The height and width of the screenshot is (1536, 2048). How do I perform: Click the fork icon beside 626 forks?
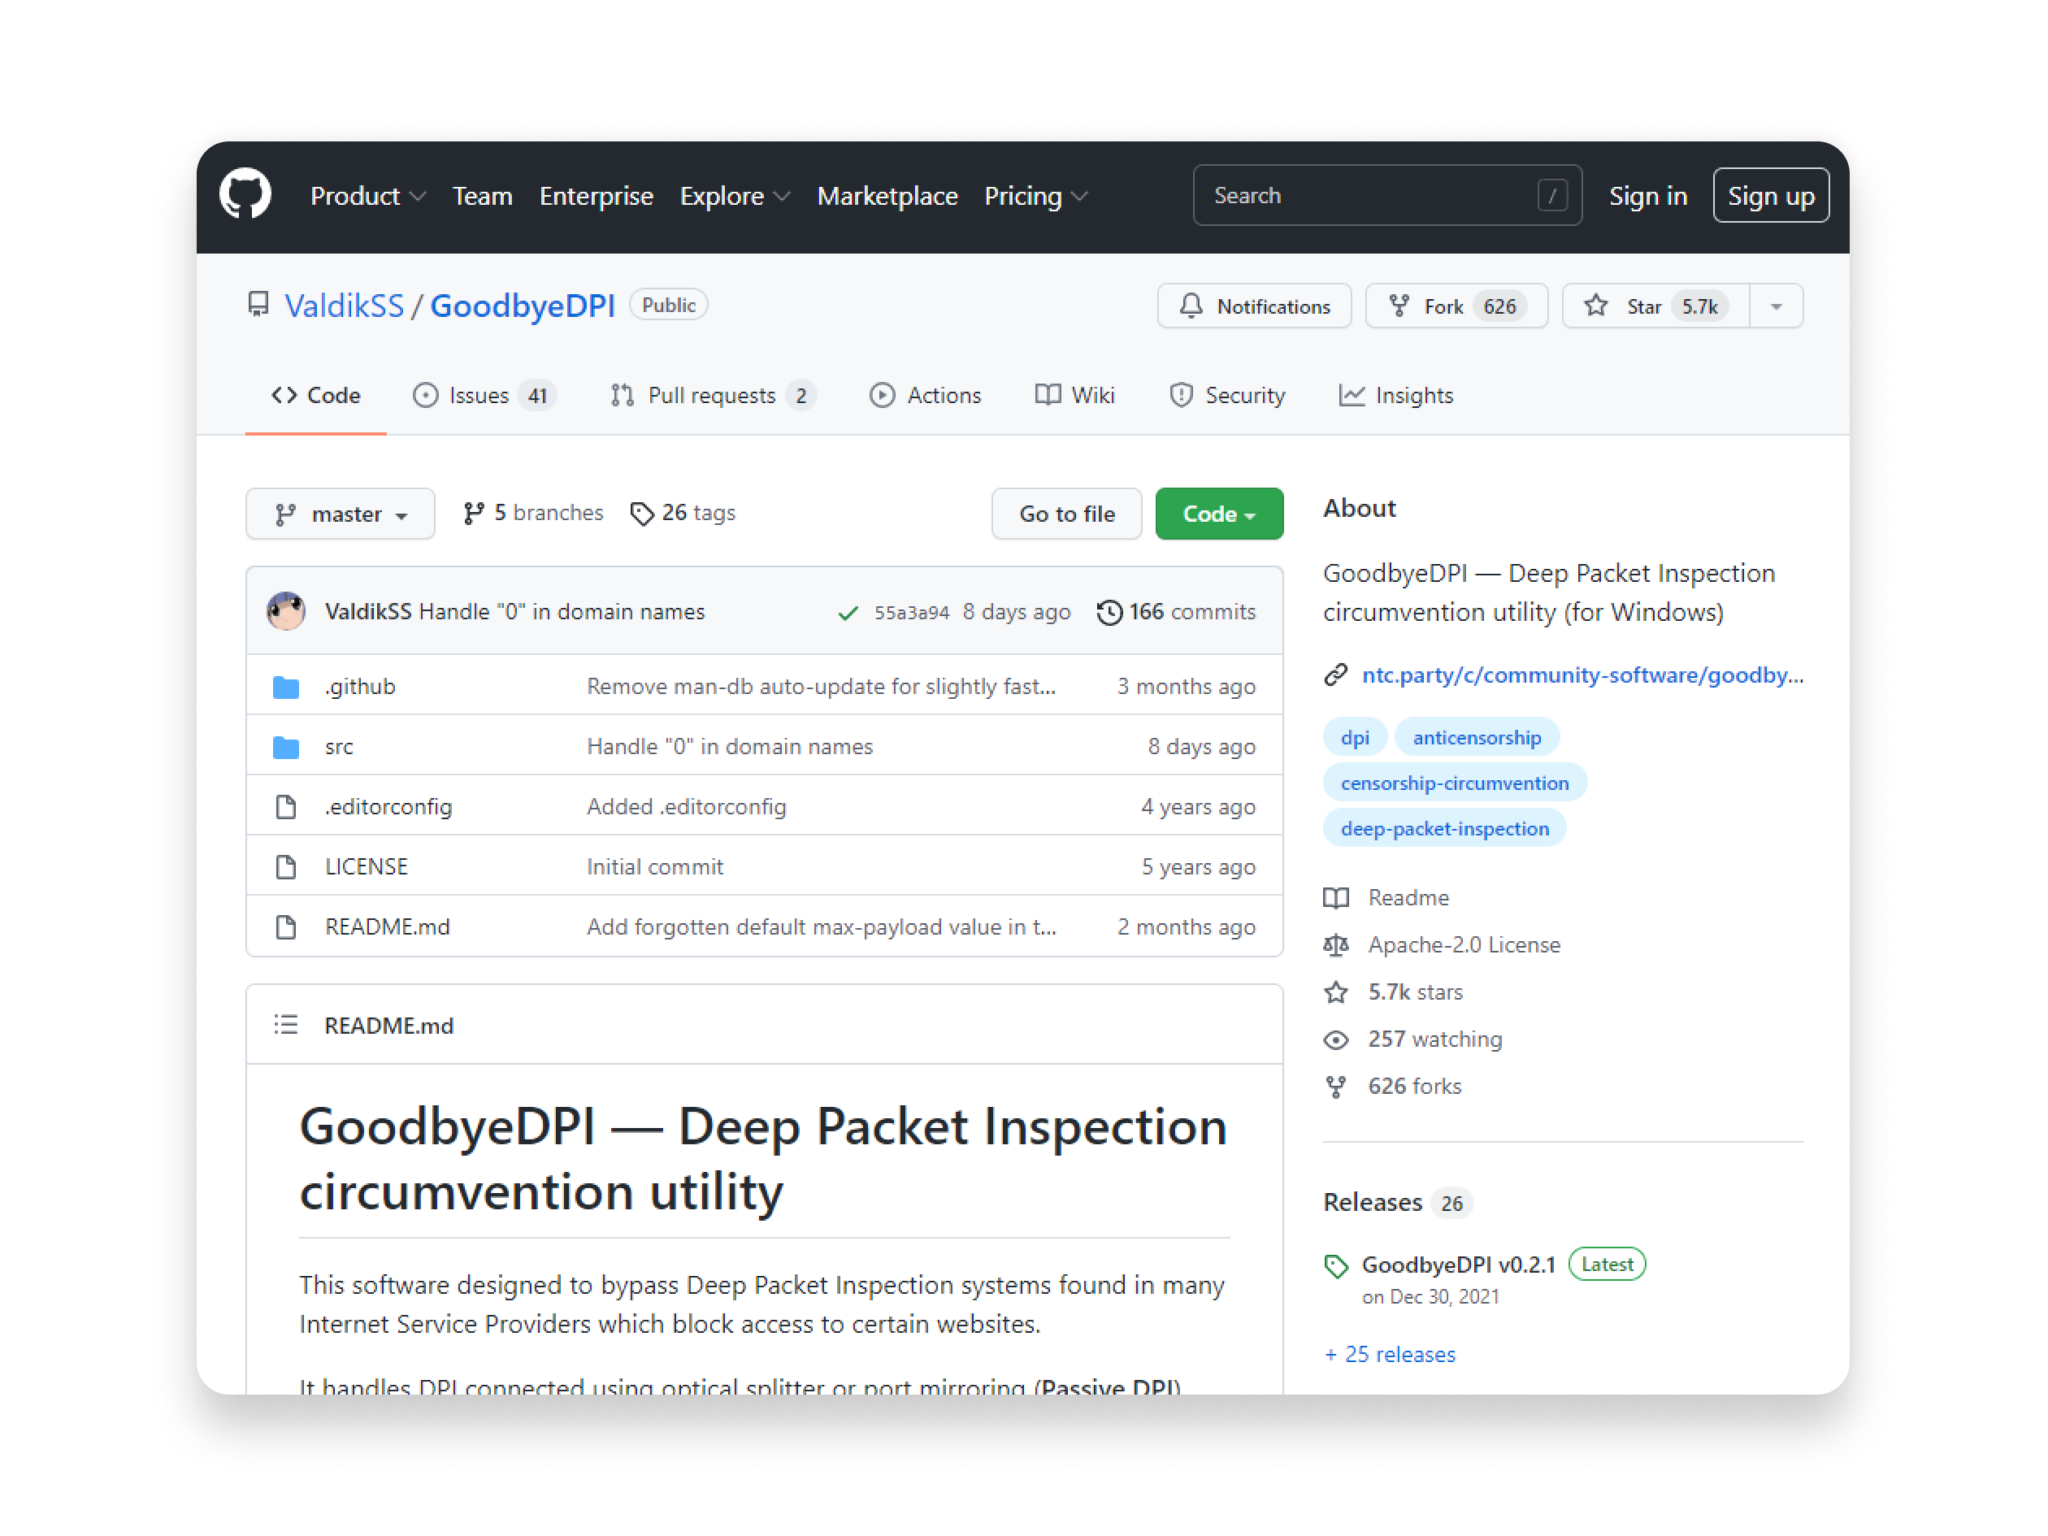[1336, 1087]
